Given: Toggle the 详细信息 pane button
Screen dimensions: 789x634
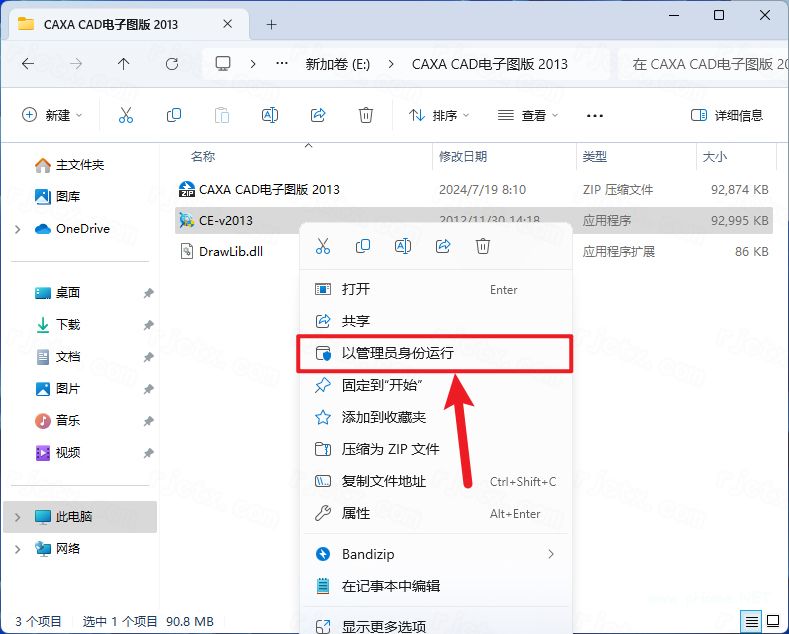Looking at the screenshot, I should pos(727,115).
